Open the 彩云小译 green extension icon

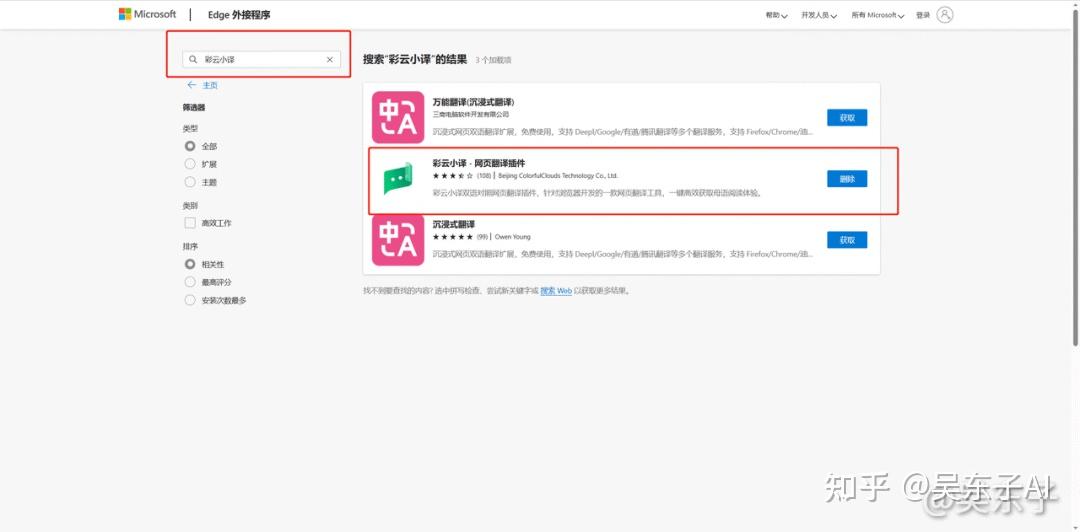coord(398,178)
